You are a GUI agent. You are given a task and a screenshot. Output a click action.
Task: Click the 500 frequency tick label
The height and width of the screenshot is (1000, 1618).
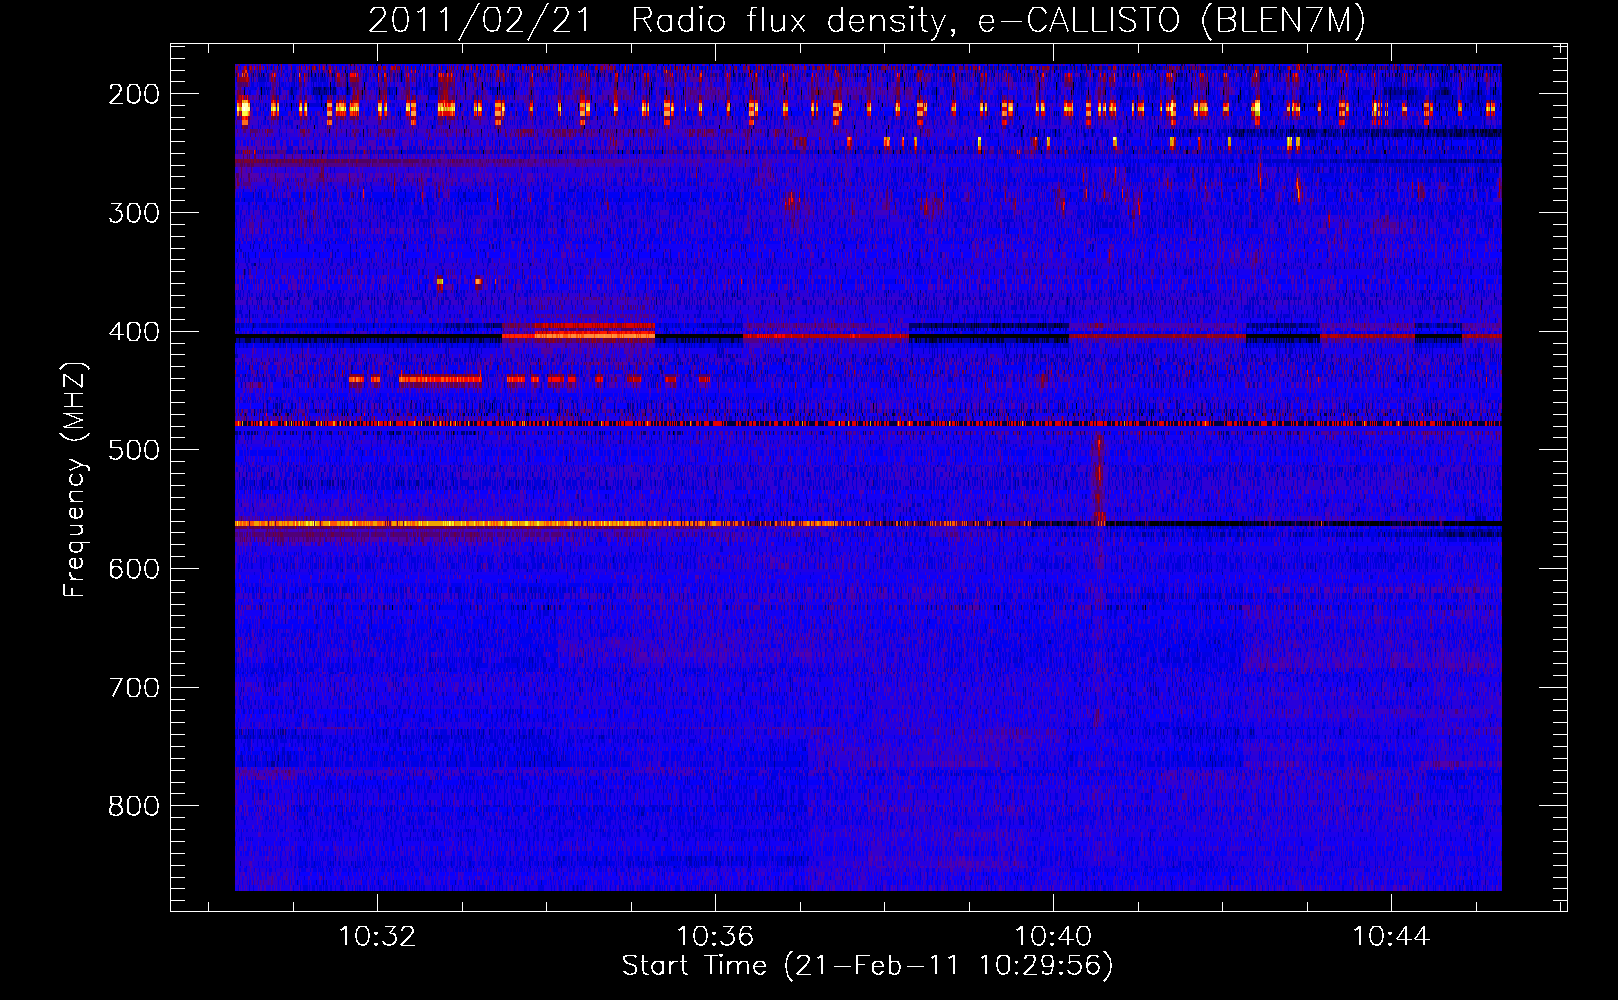pos(134,449)
